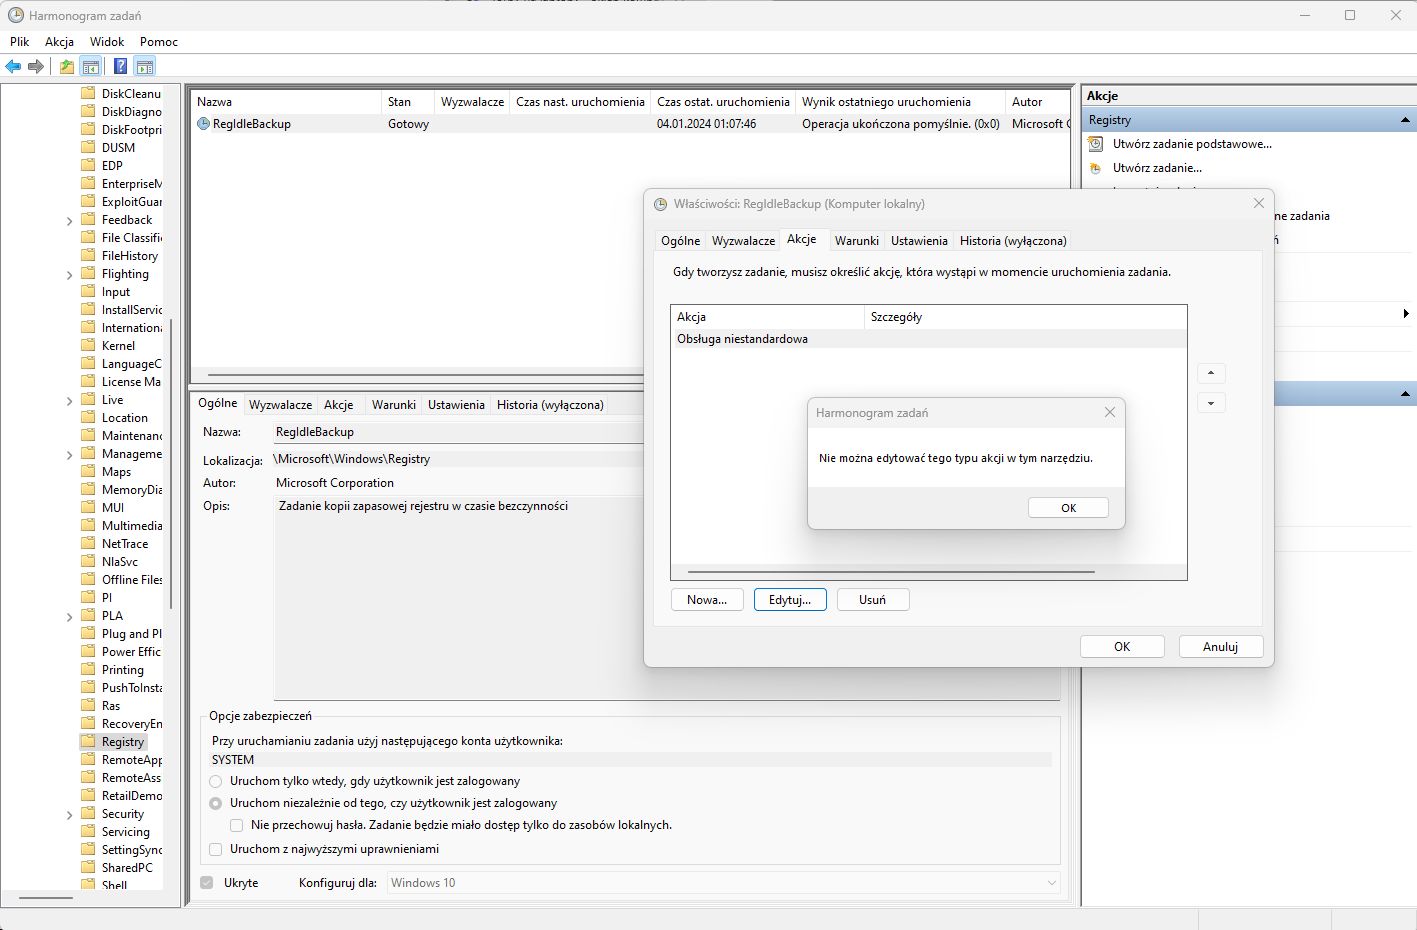Open Help using the question mark icon
This screenshot has width=1417, height=930.
point(119,66)
